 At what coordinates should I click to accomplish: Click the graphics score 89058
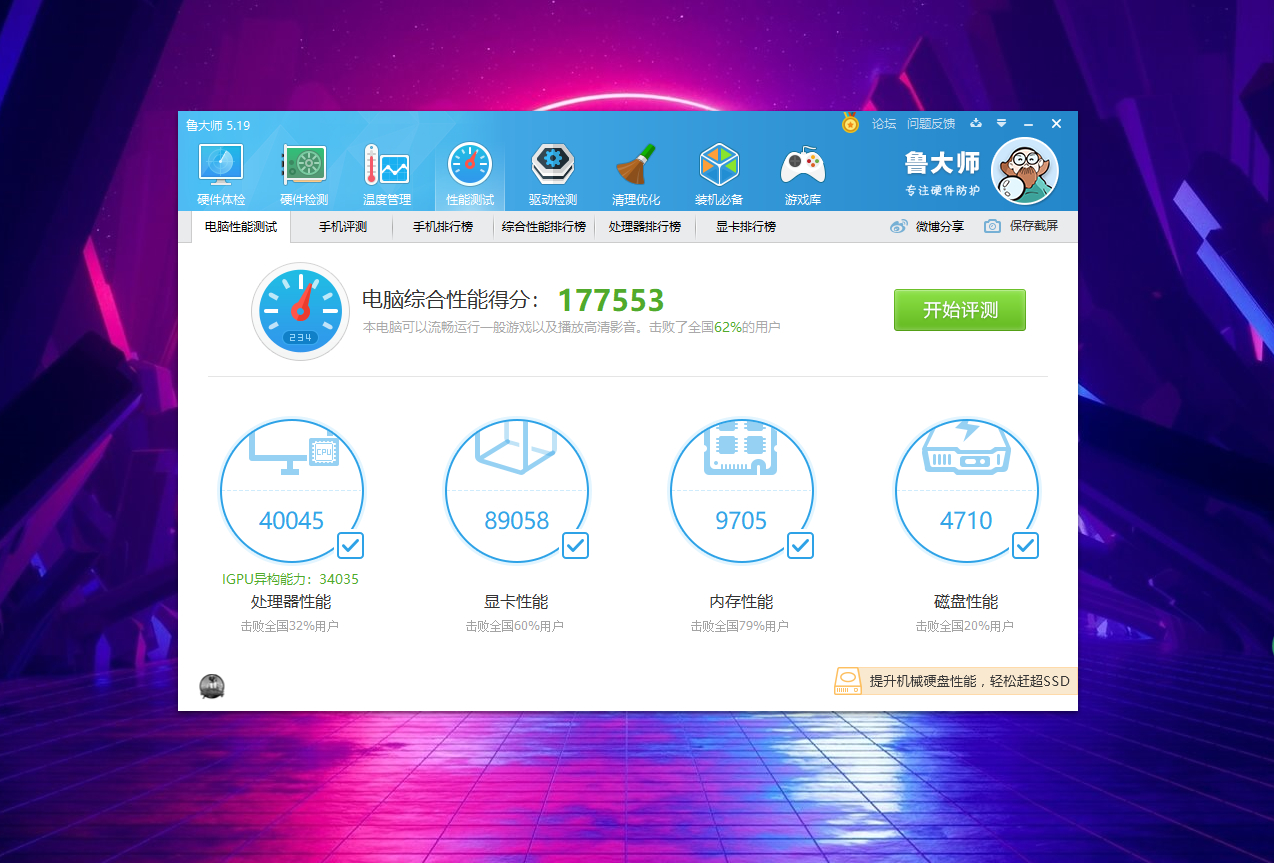coord(517,521)
